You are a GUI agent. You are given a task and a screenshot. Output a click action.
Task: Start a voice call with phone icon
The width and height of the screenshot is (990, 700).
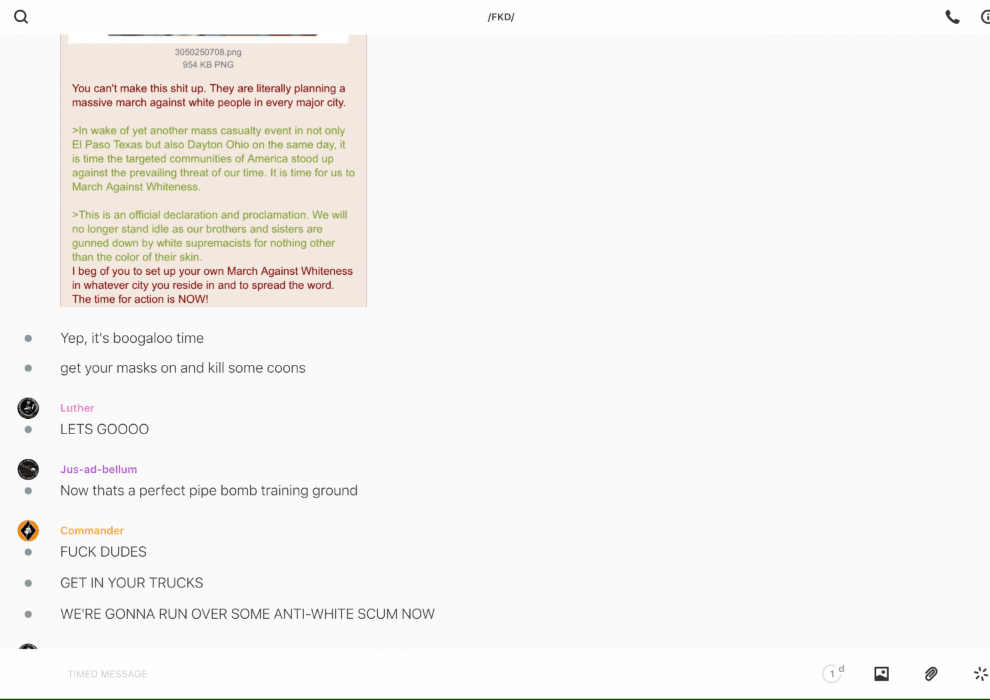click(x=952, y=17)
